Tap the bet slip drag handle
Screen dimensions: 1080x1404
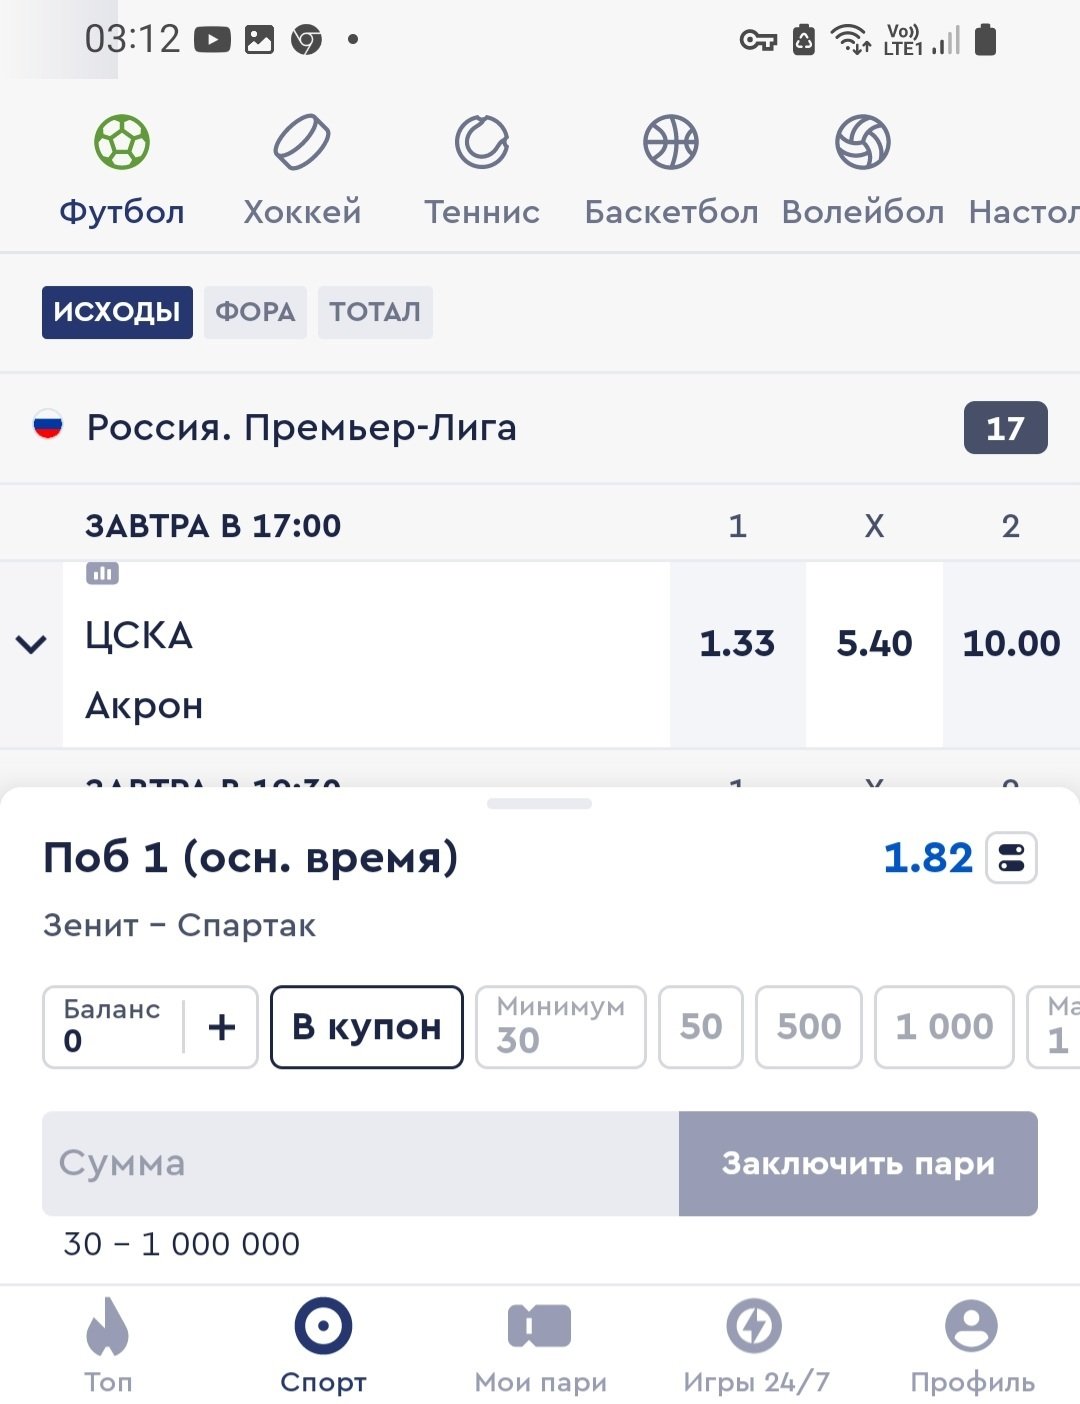coord(539,803)
